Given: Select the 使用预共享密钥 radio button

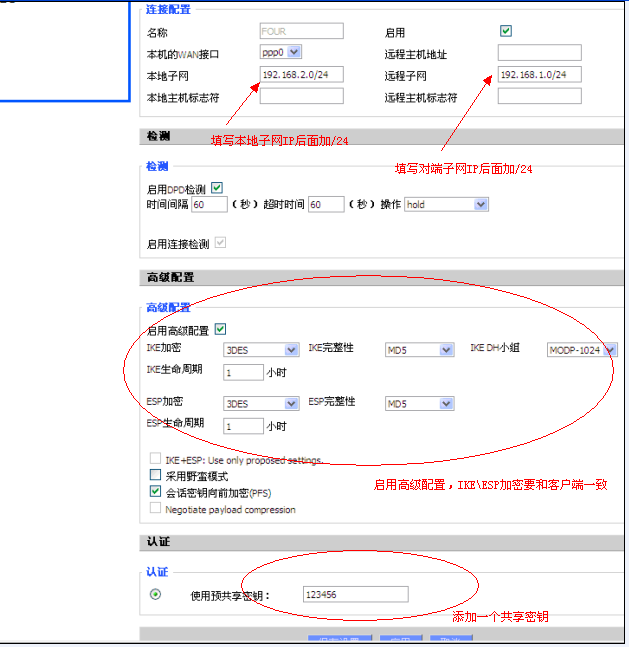Looking at the screenshot, I should coord(155,594).
